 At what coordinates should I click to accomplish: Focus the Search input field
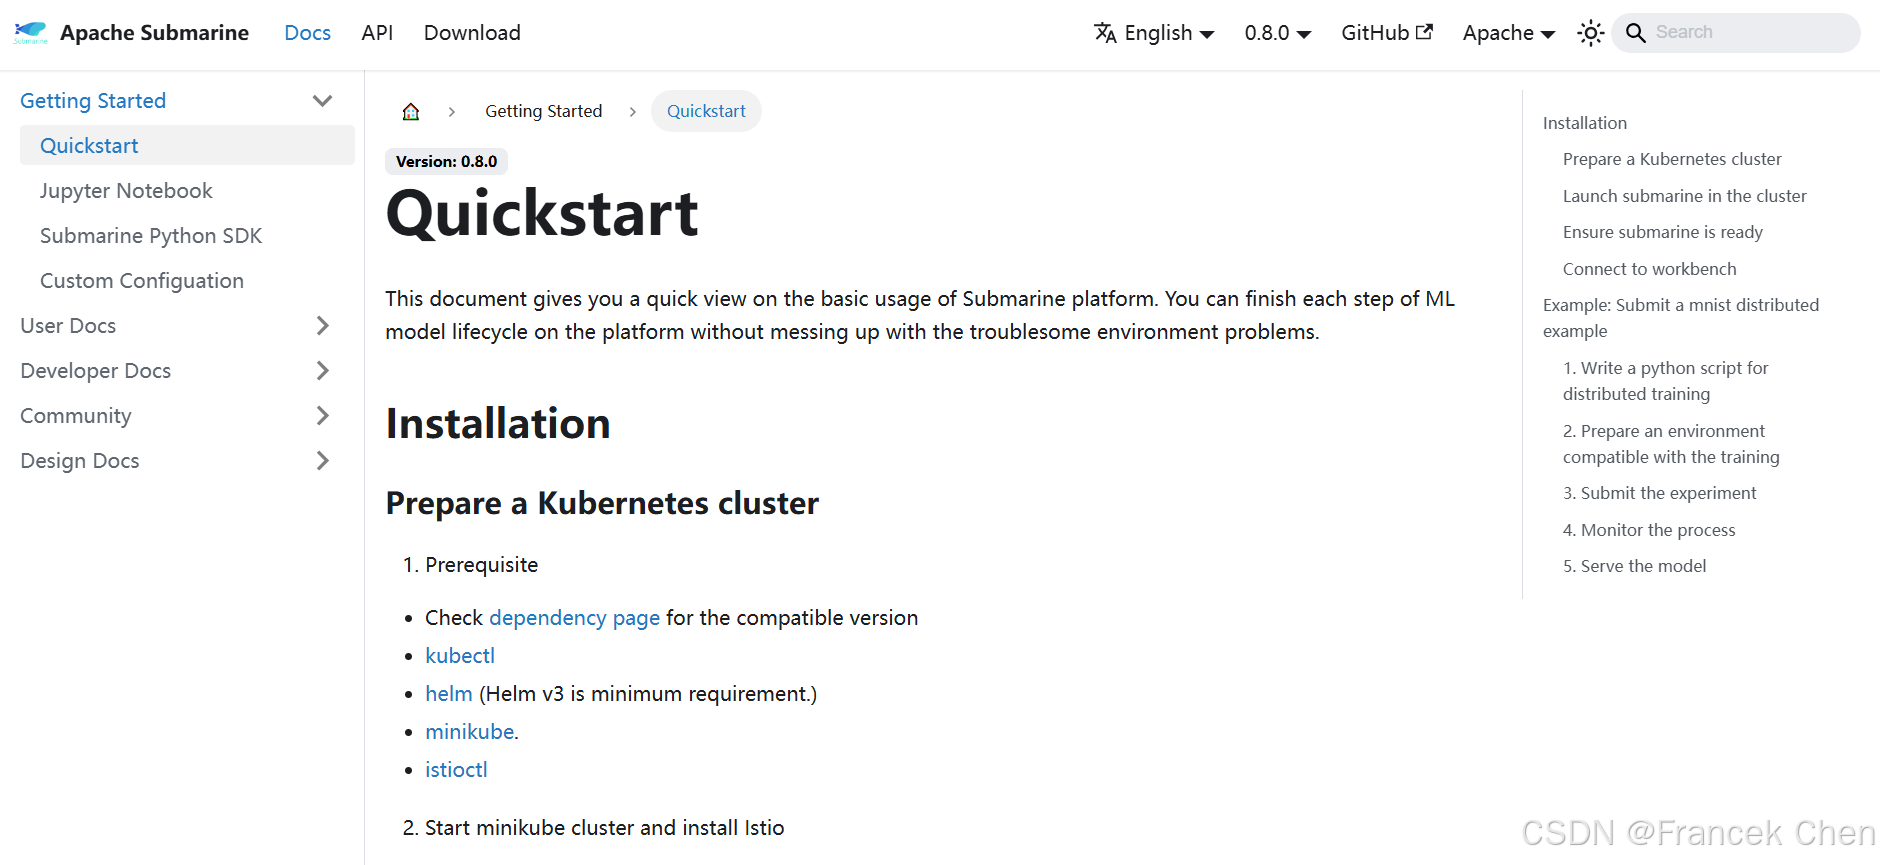(1750, 33)
